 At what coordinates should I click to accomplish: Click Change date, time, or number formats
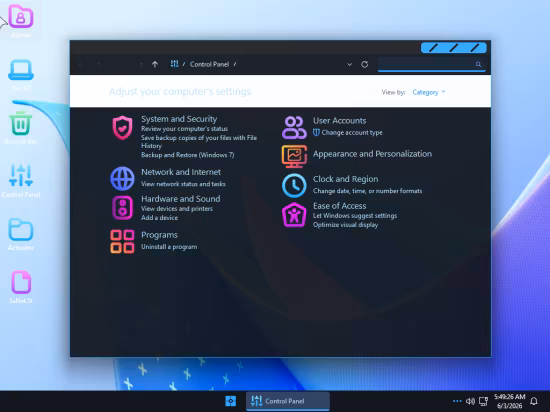(x=368, y=191)
